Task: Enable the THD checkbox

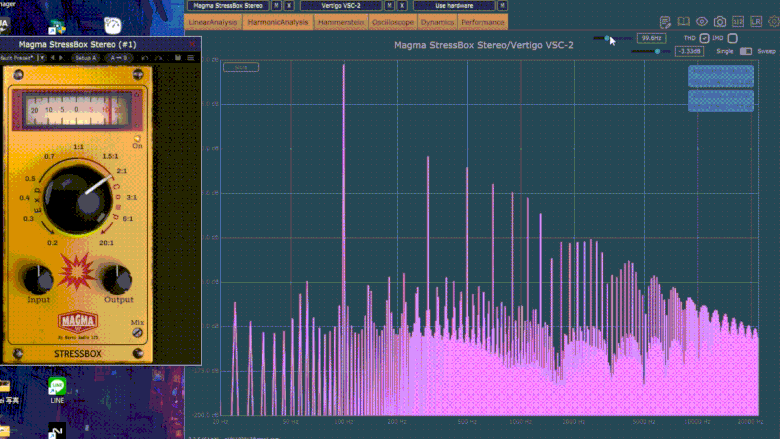Action: [704, 38]
